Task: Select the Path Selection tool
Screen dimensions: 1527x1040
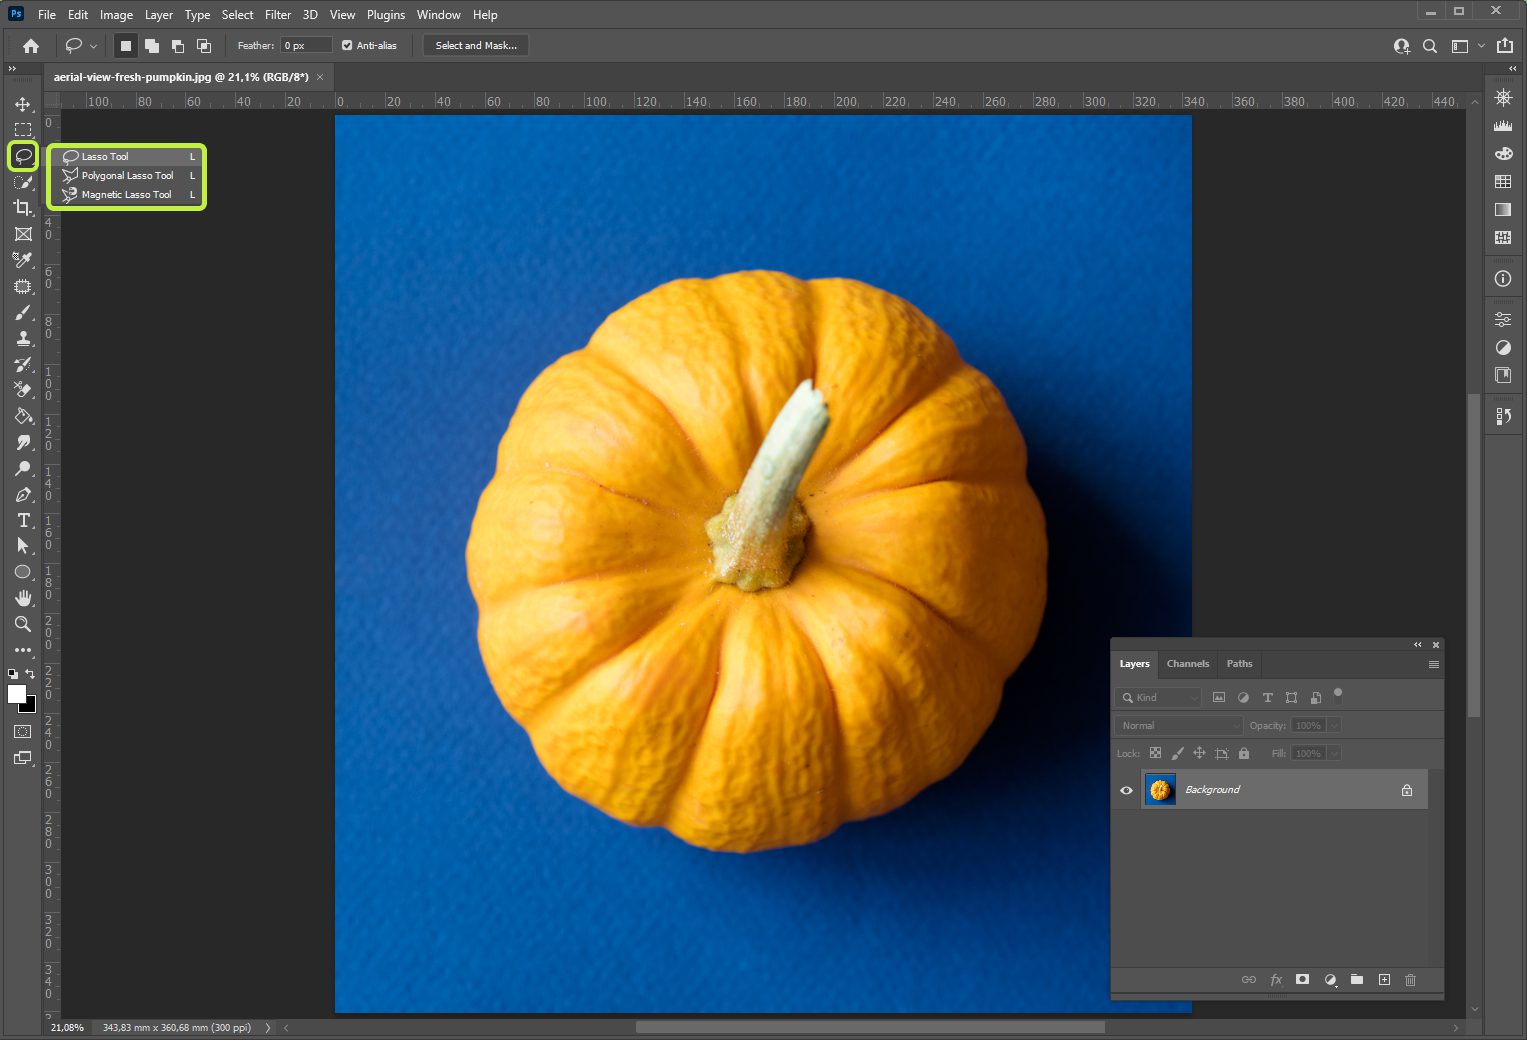Action: pyautogui.click(x=23, y=546)
